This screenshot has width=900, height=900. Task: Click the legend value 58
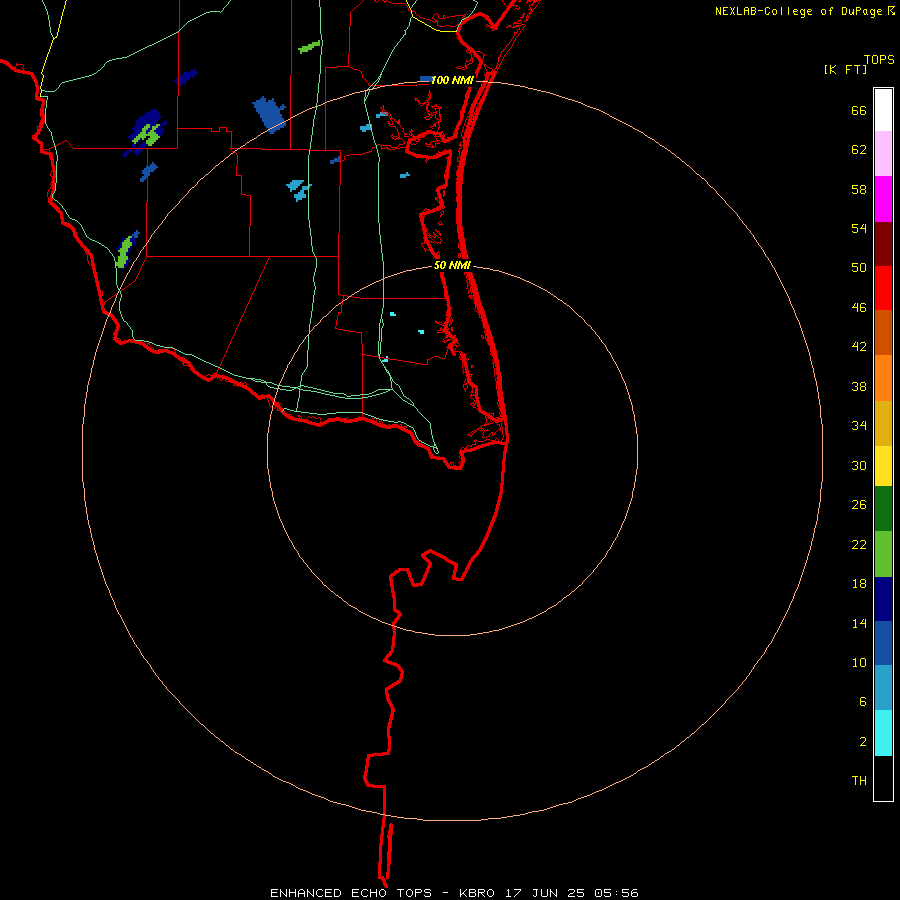click(x=859, y=189)
